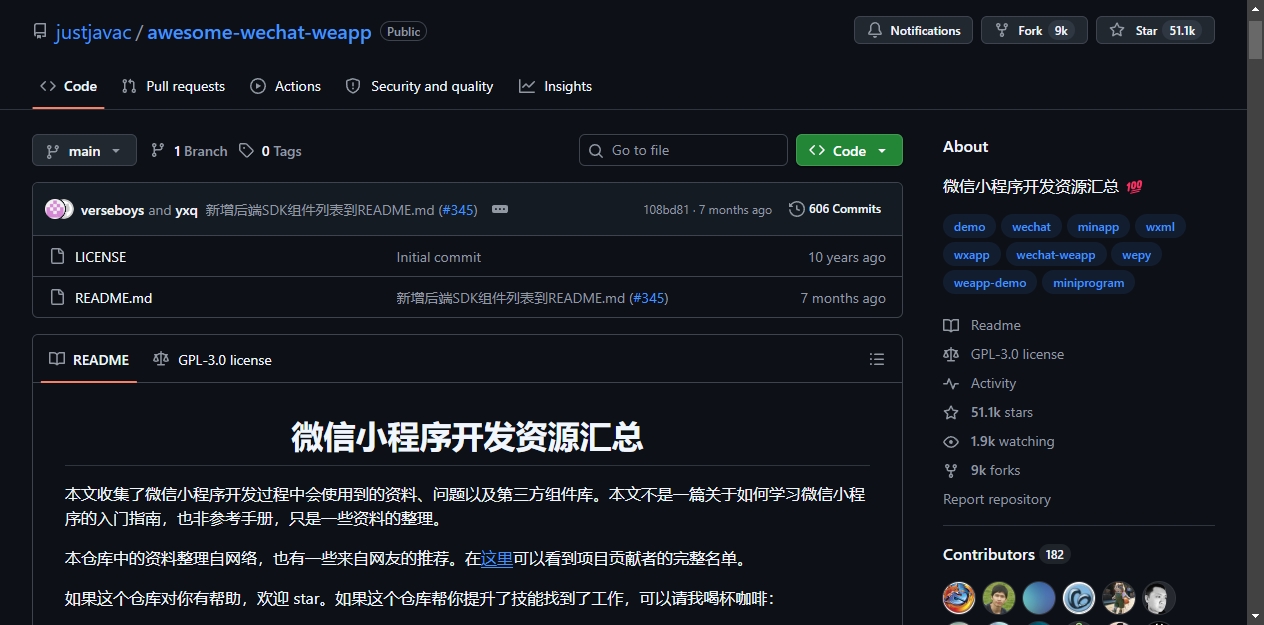Click the page scrollbar up arrow
The image size is (1264, 625).
[x=1256, y=8]
